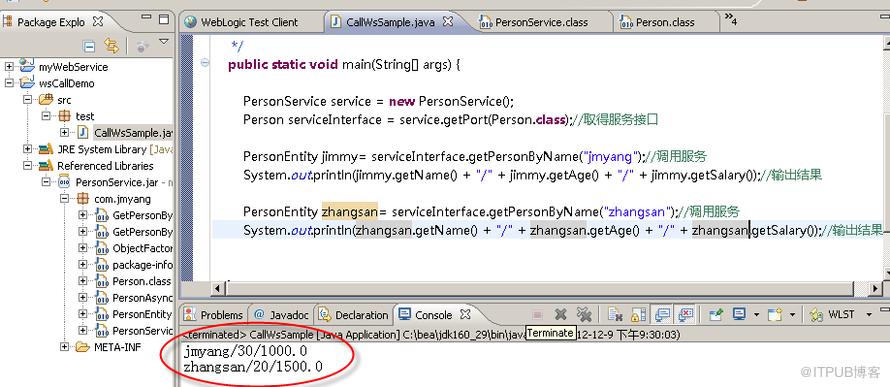Toggle Scroll Lock in the Console
This screenshot has width=890, height=387.
[639, 314]
